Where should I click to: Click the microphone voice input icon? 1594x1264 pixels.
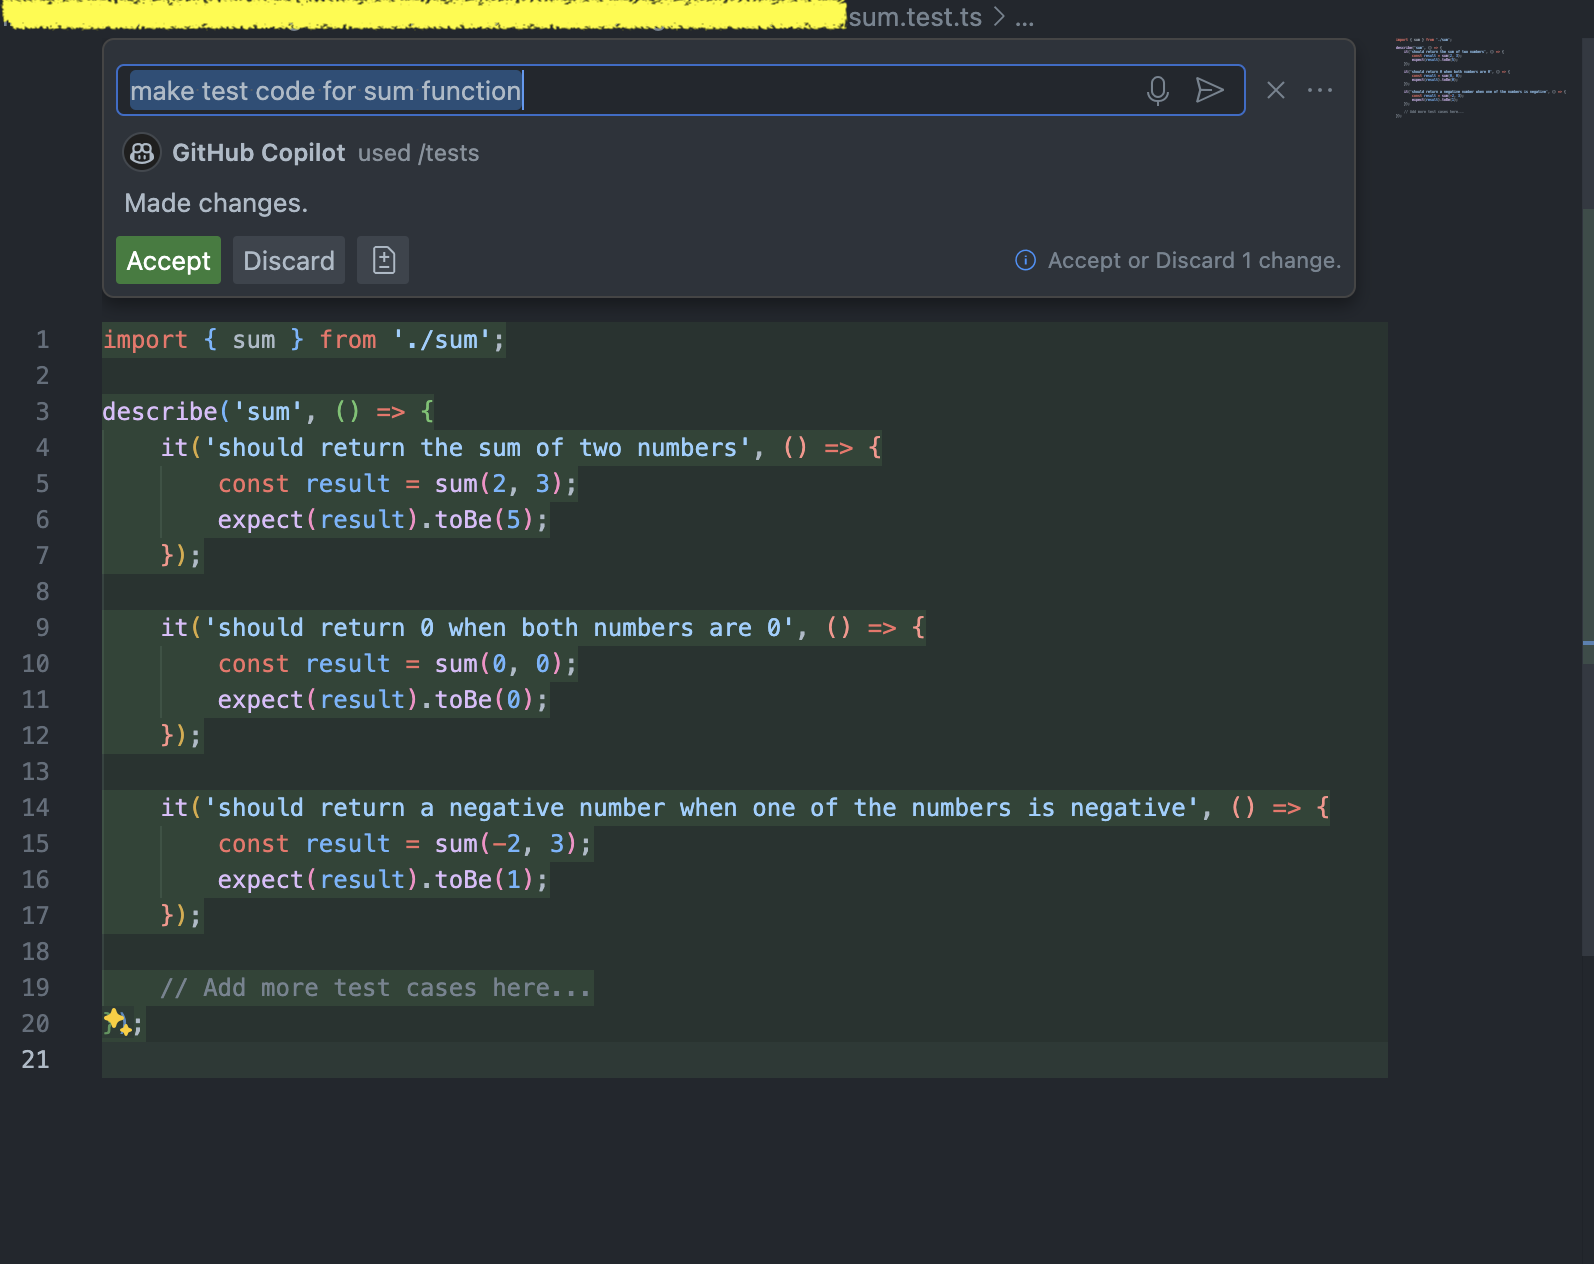(x=1158, y=91)
